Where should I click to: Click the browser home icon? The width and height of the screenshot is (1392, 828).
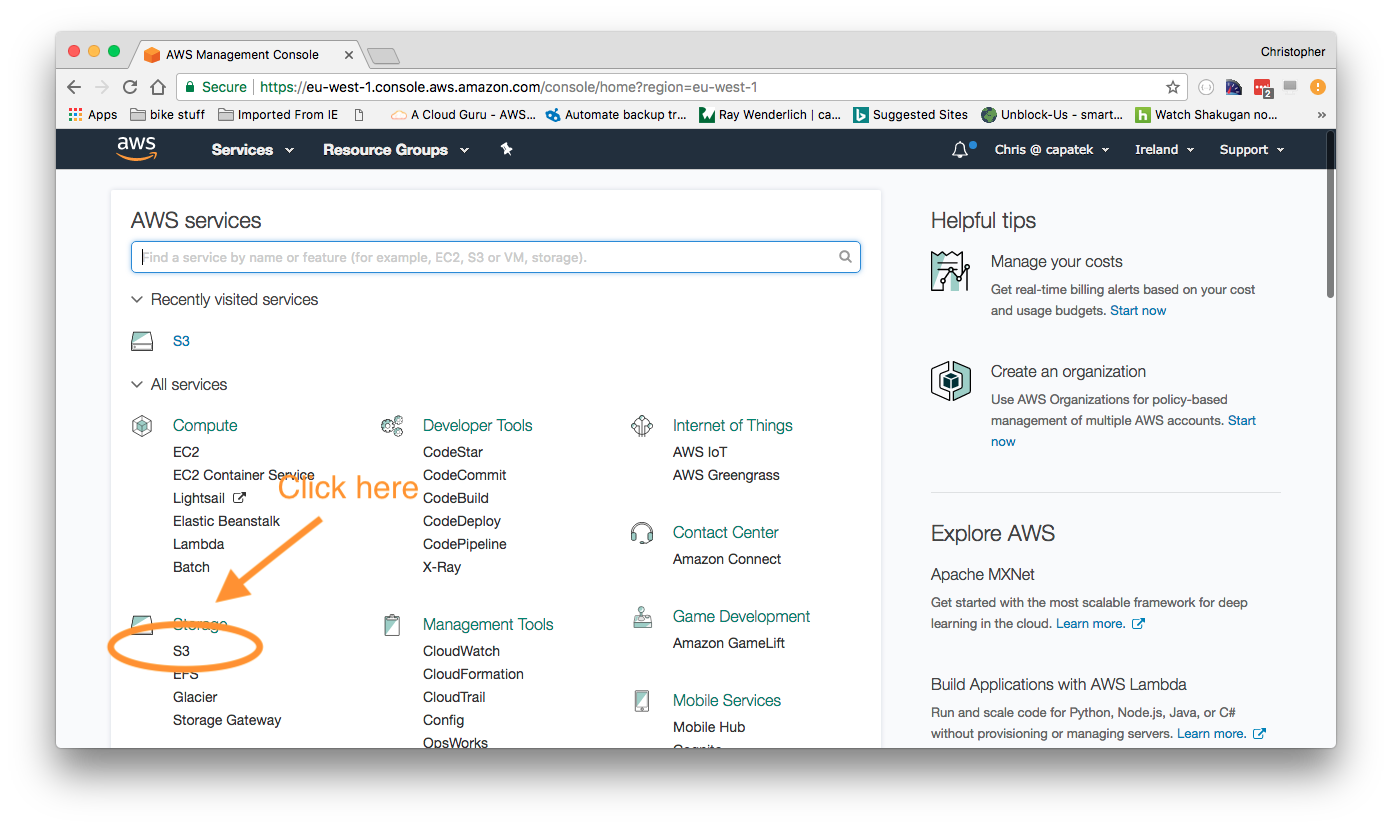point(158,87)
